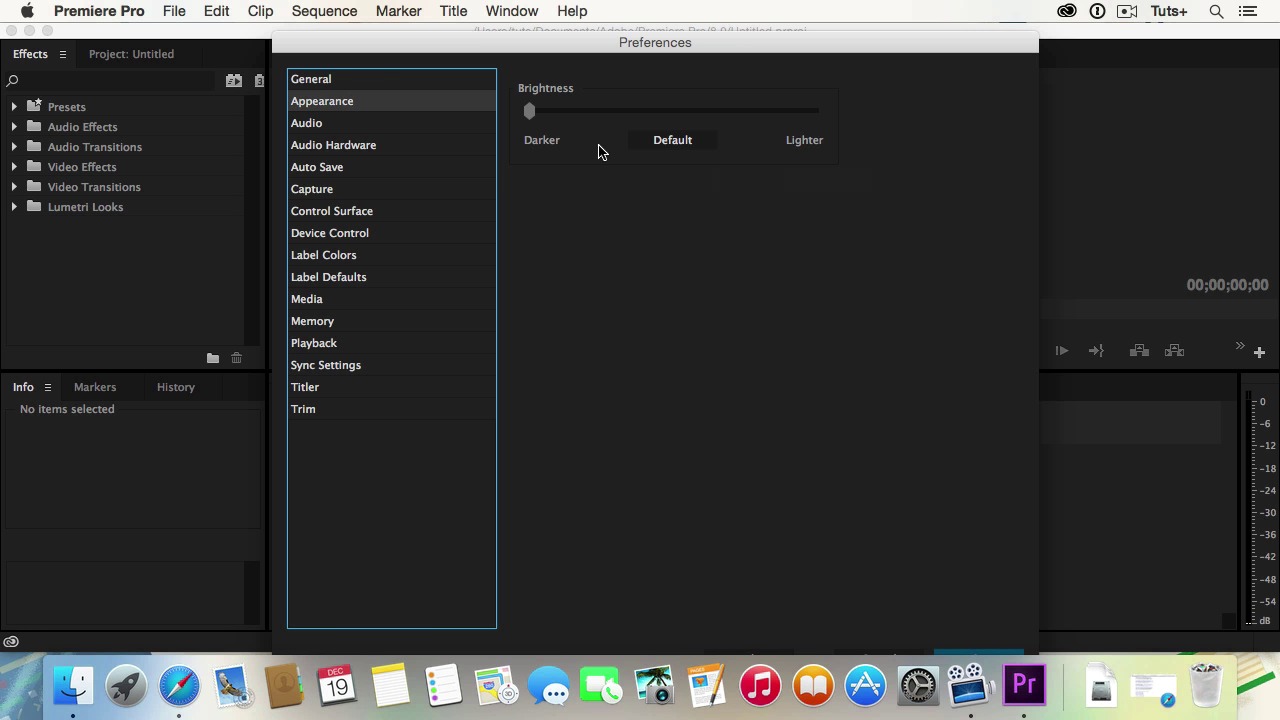Select Audio Hardware preferences category
The height and width of the screenshot is (720, 1280).
pyautogui.click(x=391, y=145)
